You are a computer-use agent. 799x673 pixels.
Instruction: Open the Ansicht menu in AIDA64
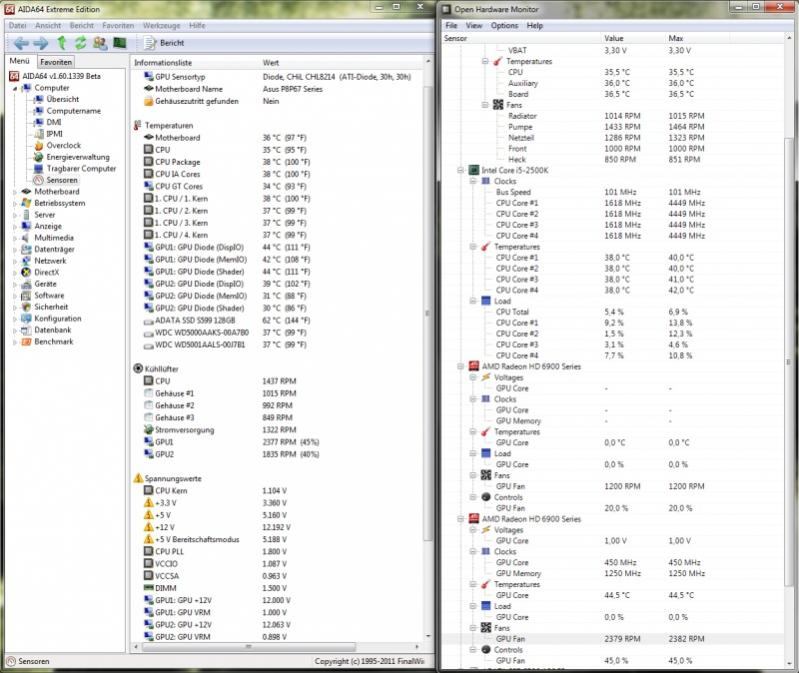coord(48,25)
